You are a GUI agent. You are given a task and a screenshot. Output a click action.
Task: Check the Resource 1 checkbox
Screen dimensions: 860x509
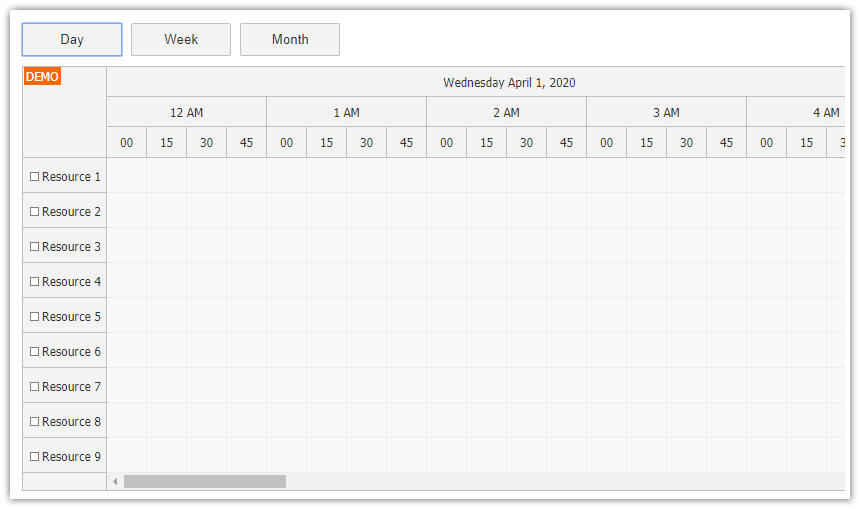pyautogui.click(x=35, y=177)
